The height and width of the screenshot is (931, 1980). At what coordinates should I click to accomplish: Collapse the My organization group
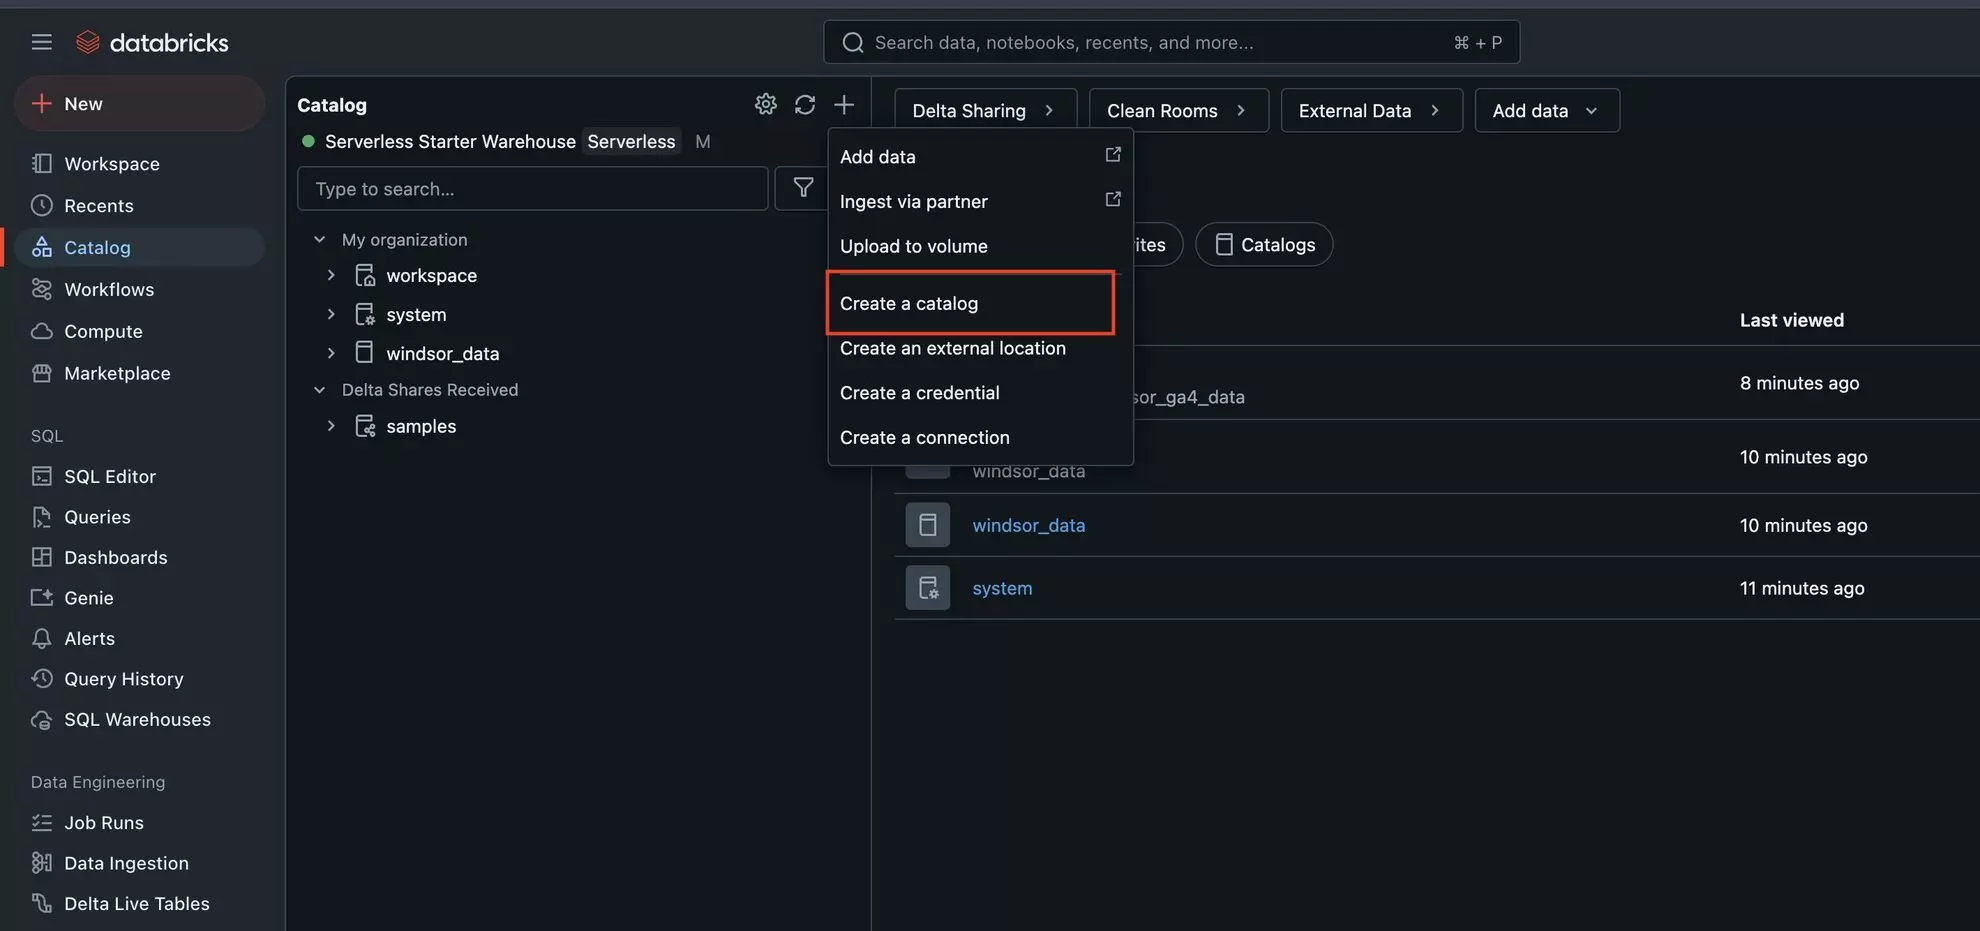319,240
